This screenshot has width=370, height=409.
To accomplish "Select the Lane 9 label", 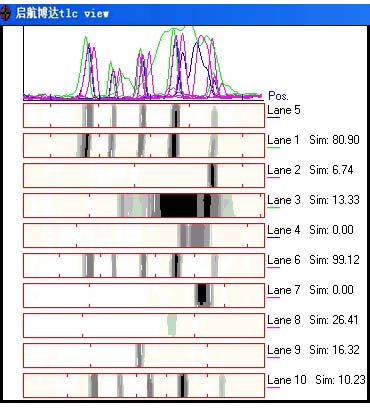I will coord(284,350).
